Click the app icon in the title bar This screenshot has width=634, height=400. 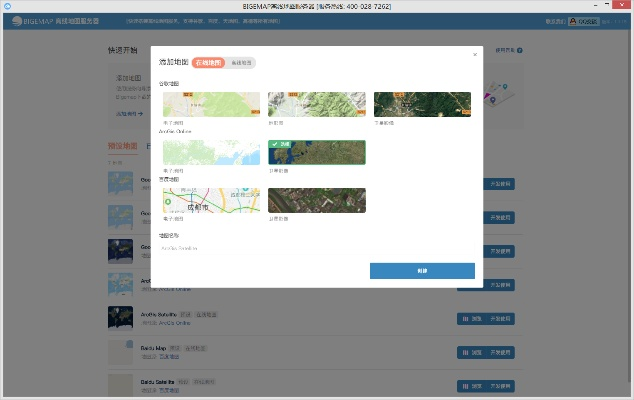(7, 6)
